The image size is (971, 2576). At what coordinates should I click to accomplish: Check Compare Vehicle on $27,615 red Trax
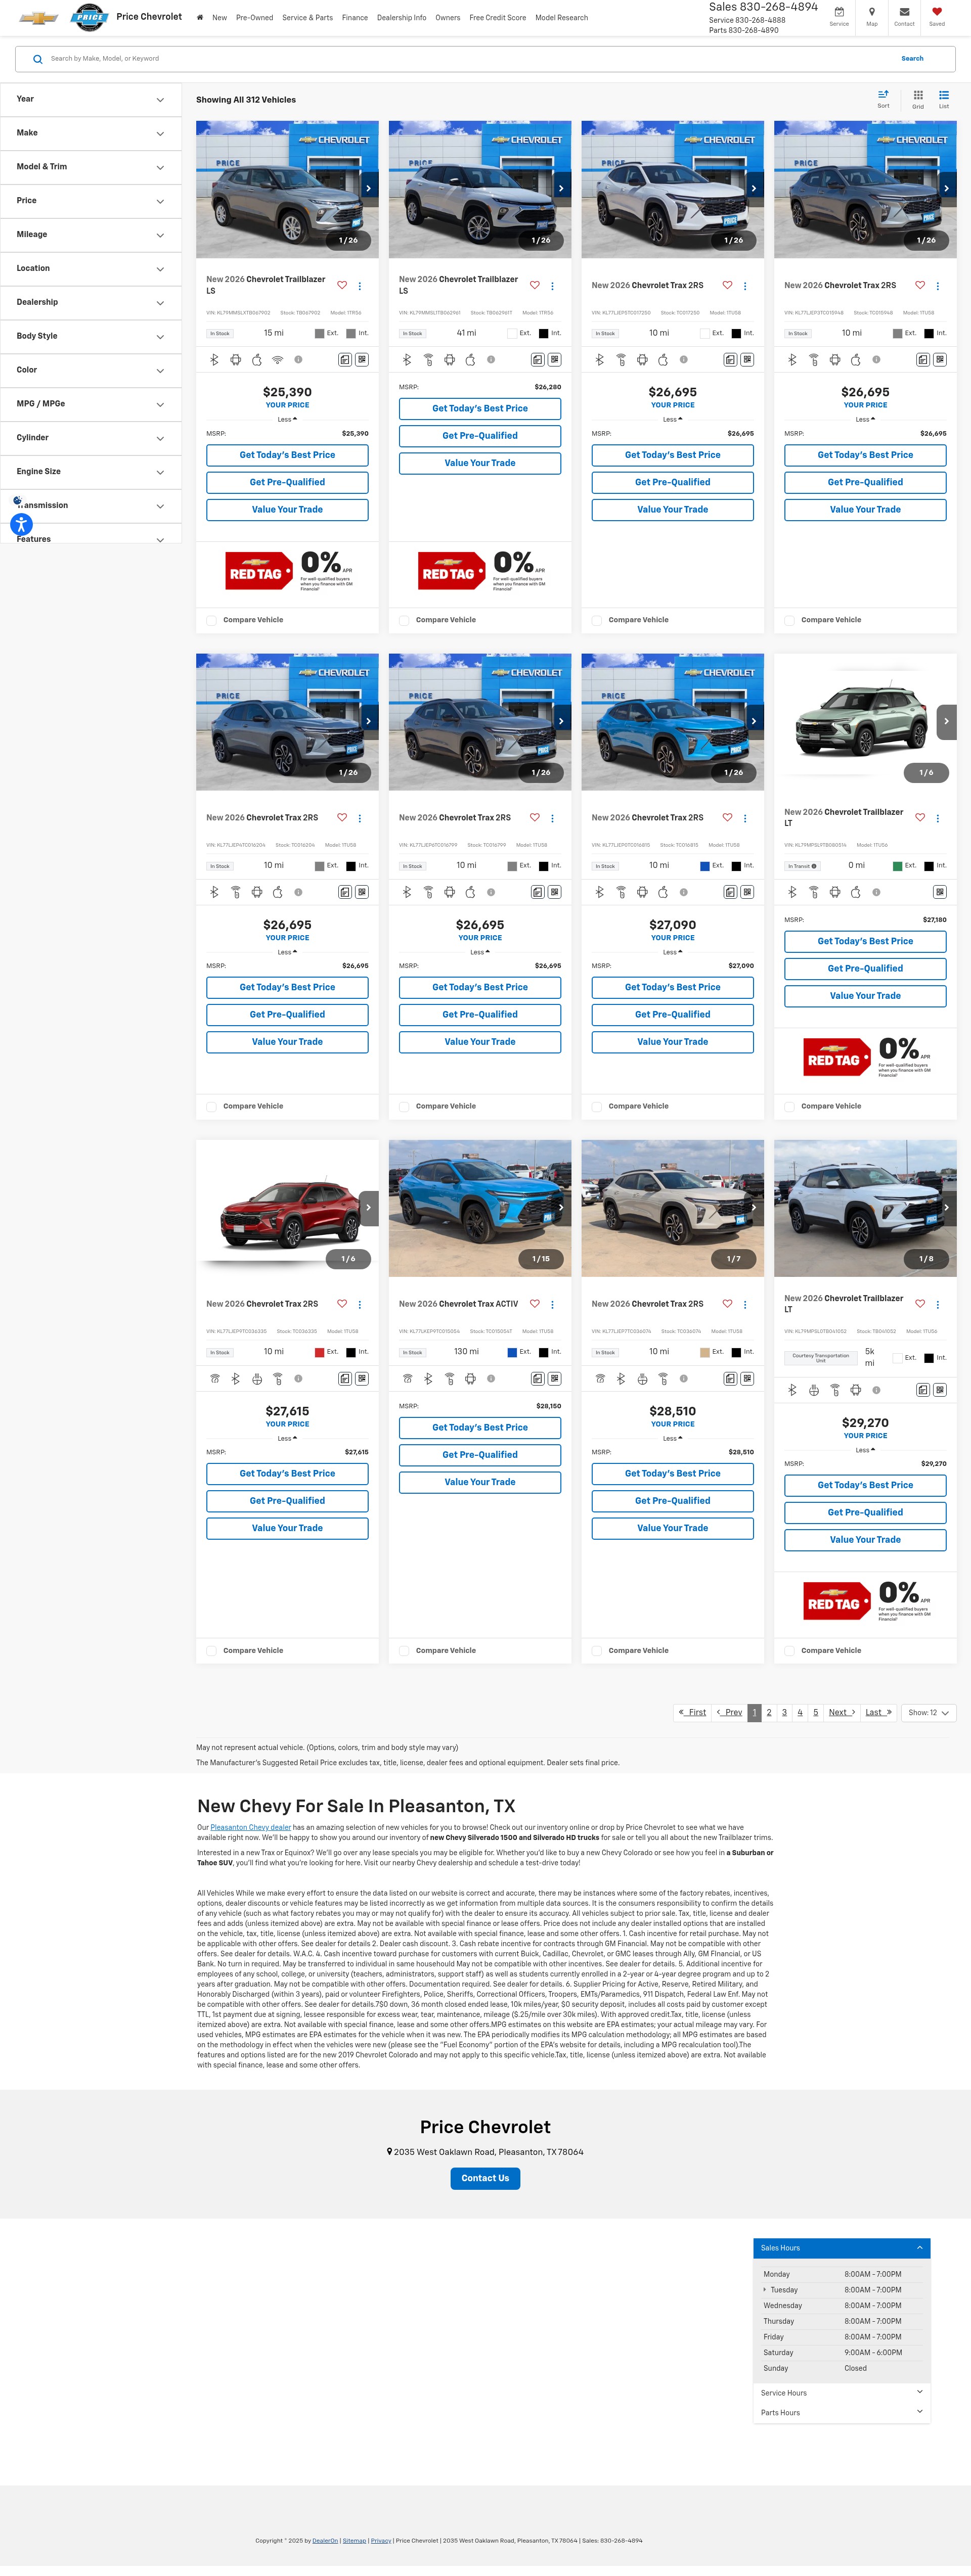coord(211,1650)
